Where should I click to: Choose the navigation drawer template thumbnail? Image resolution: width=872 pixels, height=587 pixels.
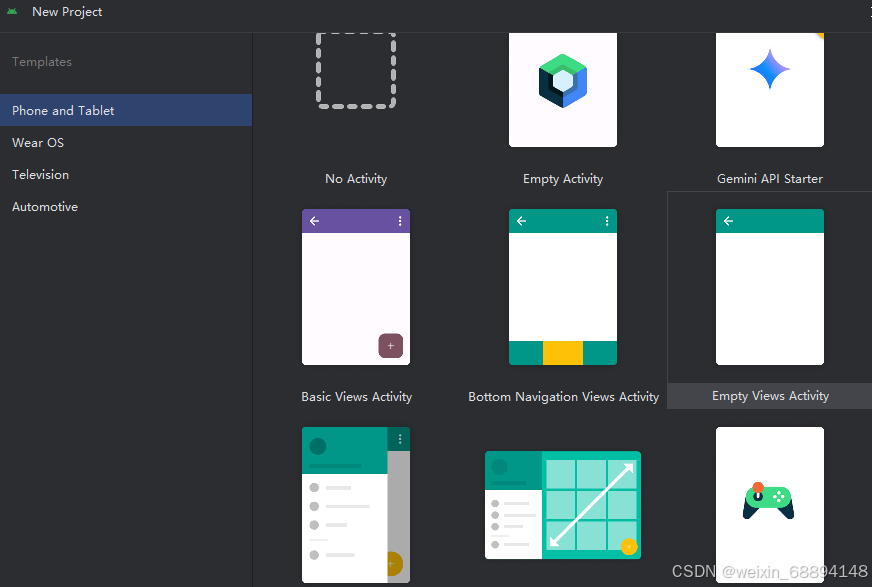pos(356,505)
